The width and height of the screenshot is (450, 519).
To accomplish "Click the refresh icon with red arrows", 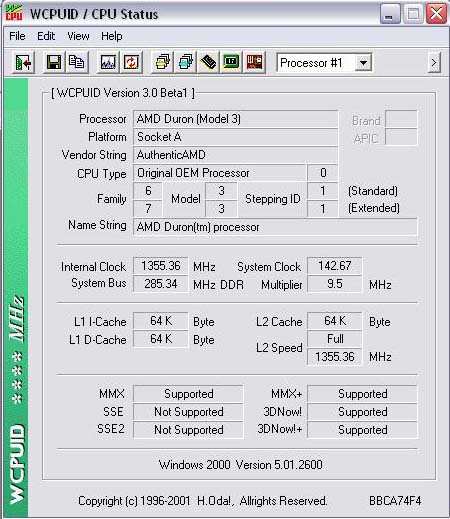I will (x=131, y=62).
